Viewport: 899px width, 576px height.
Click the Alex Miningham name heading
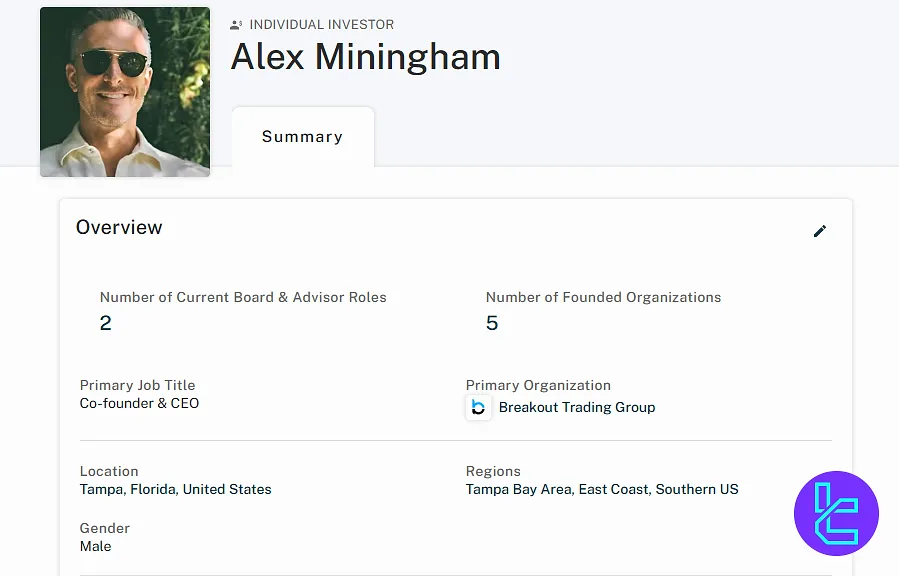click(366, 57)
